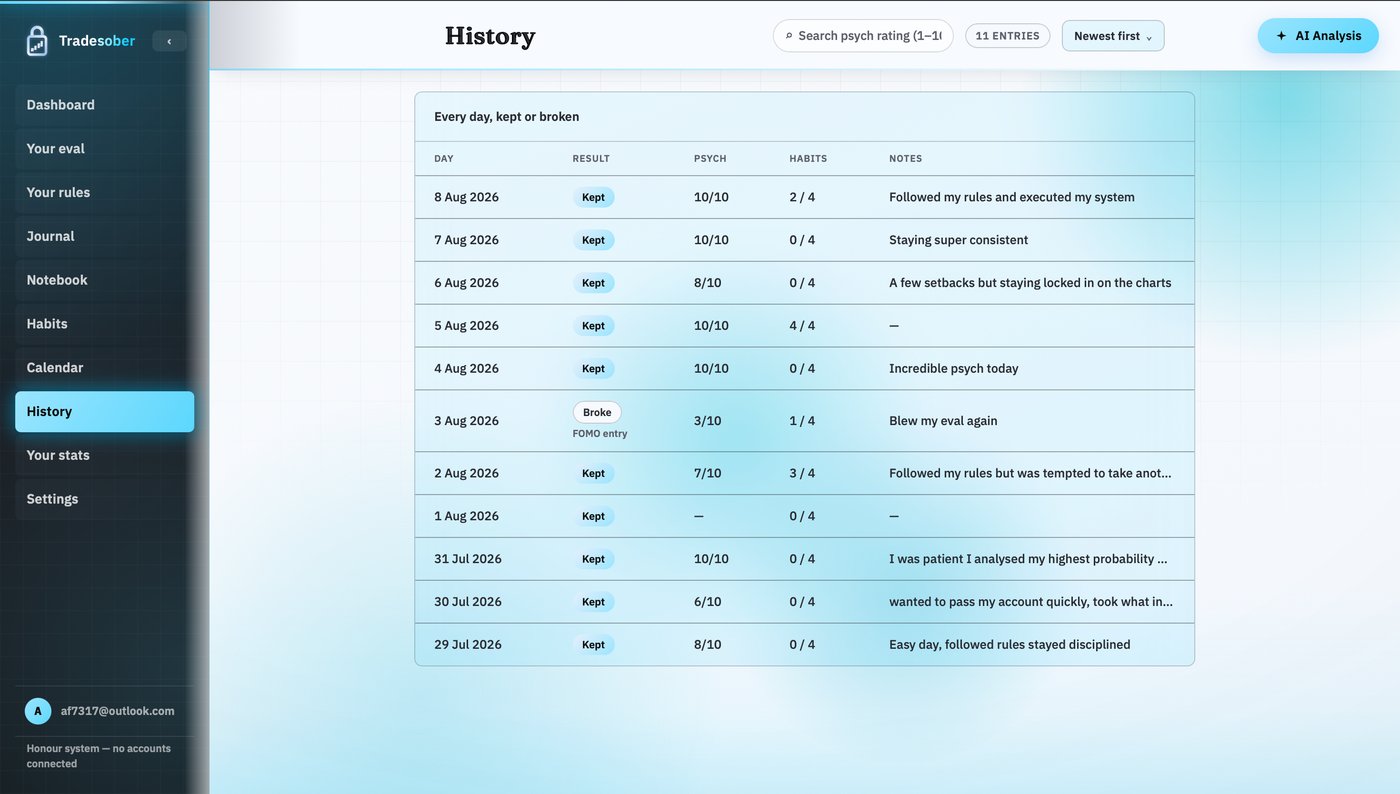Viewport: 1400px width, 794px height.
Task: Open note 'Followed my rules and executed my system'
Action: (x=1012, y=198)
